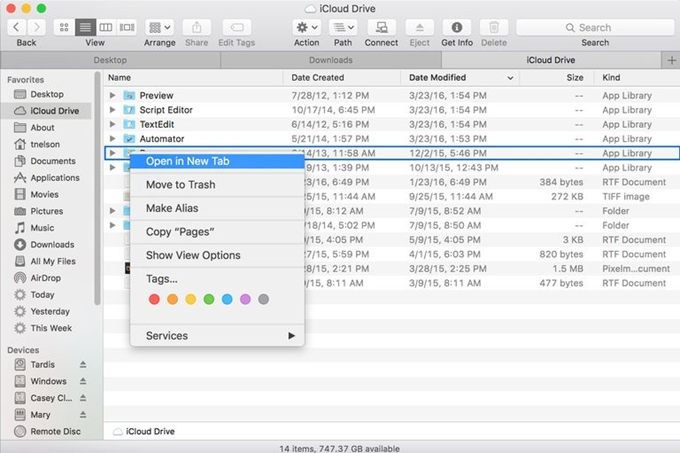Eject the Casey Cl... volume

click(83, 398)
